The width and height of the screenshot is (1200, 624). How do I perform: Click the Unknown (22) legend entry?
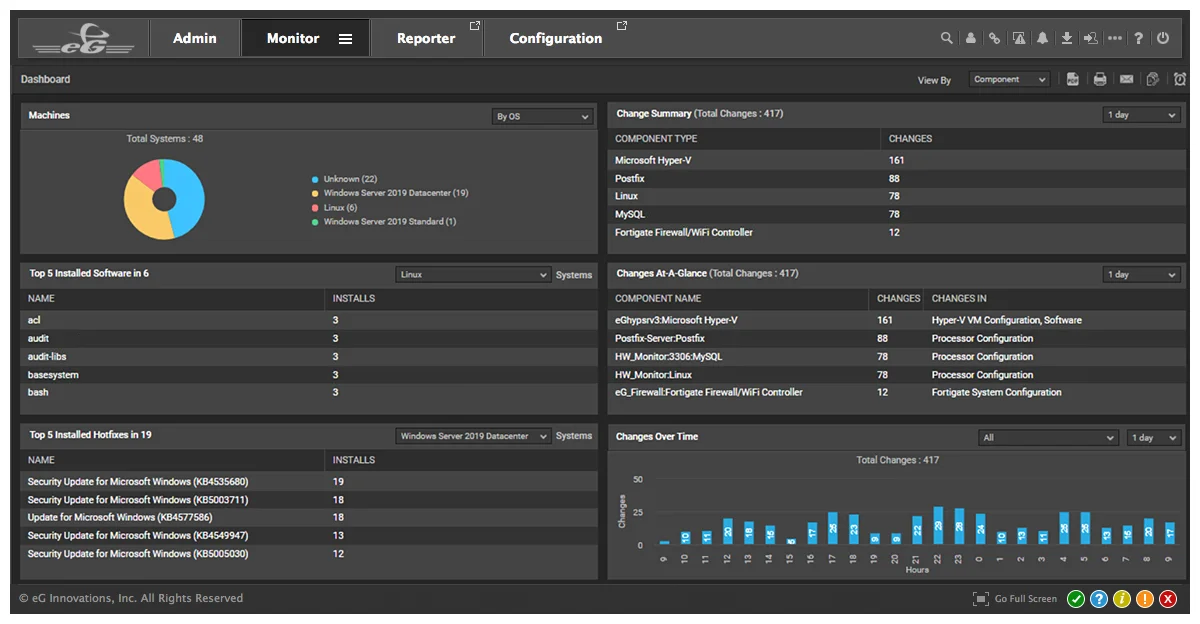(345, 179)
